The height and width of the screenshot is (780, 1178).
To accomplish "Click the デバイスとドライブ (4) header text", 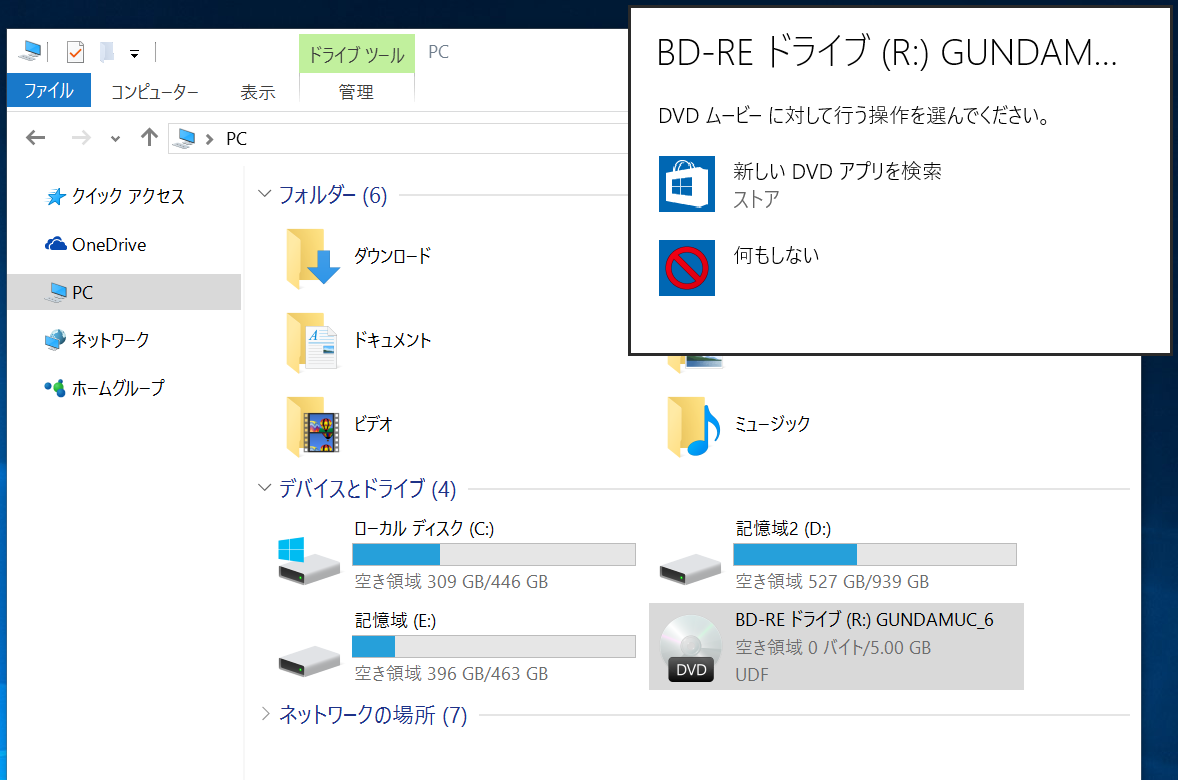I will click(x=367, y=489).
